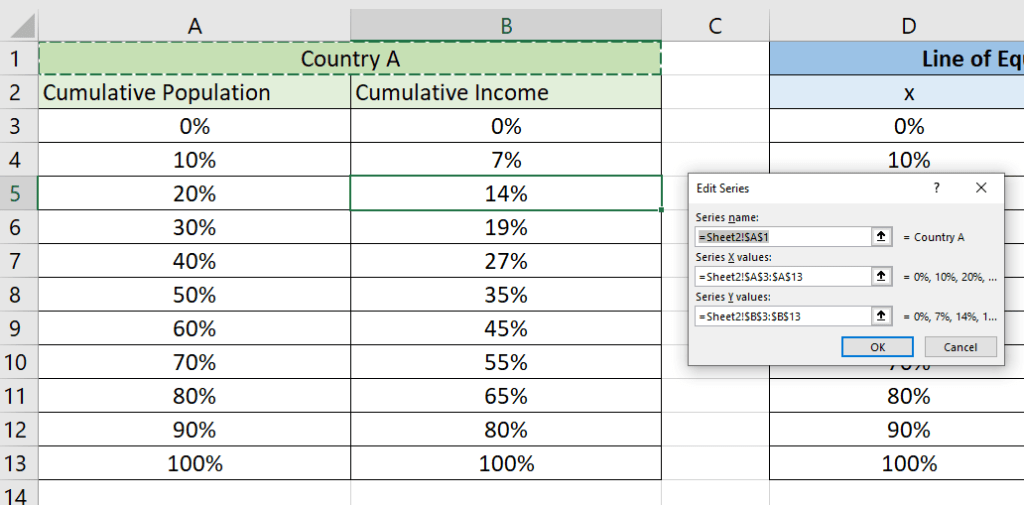Click into the Series Y values field
Viewport: 1024px width, 505px height.
(784, 316)
